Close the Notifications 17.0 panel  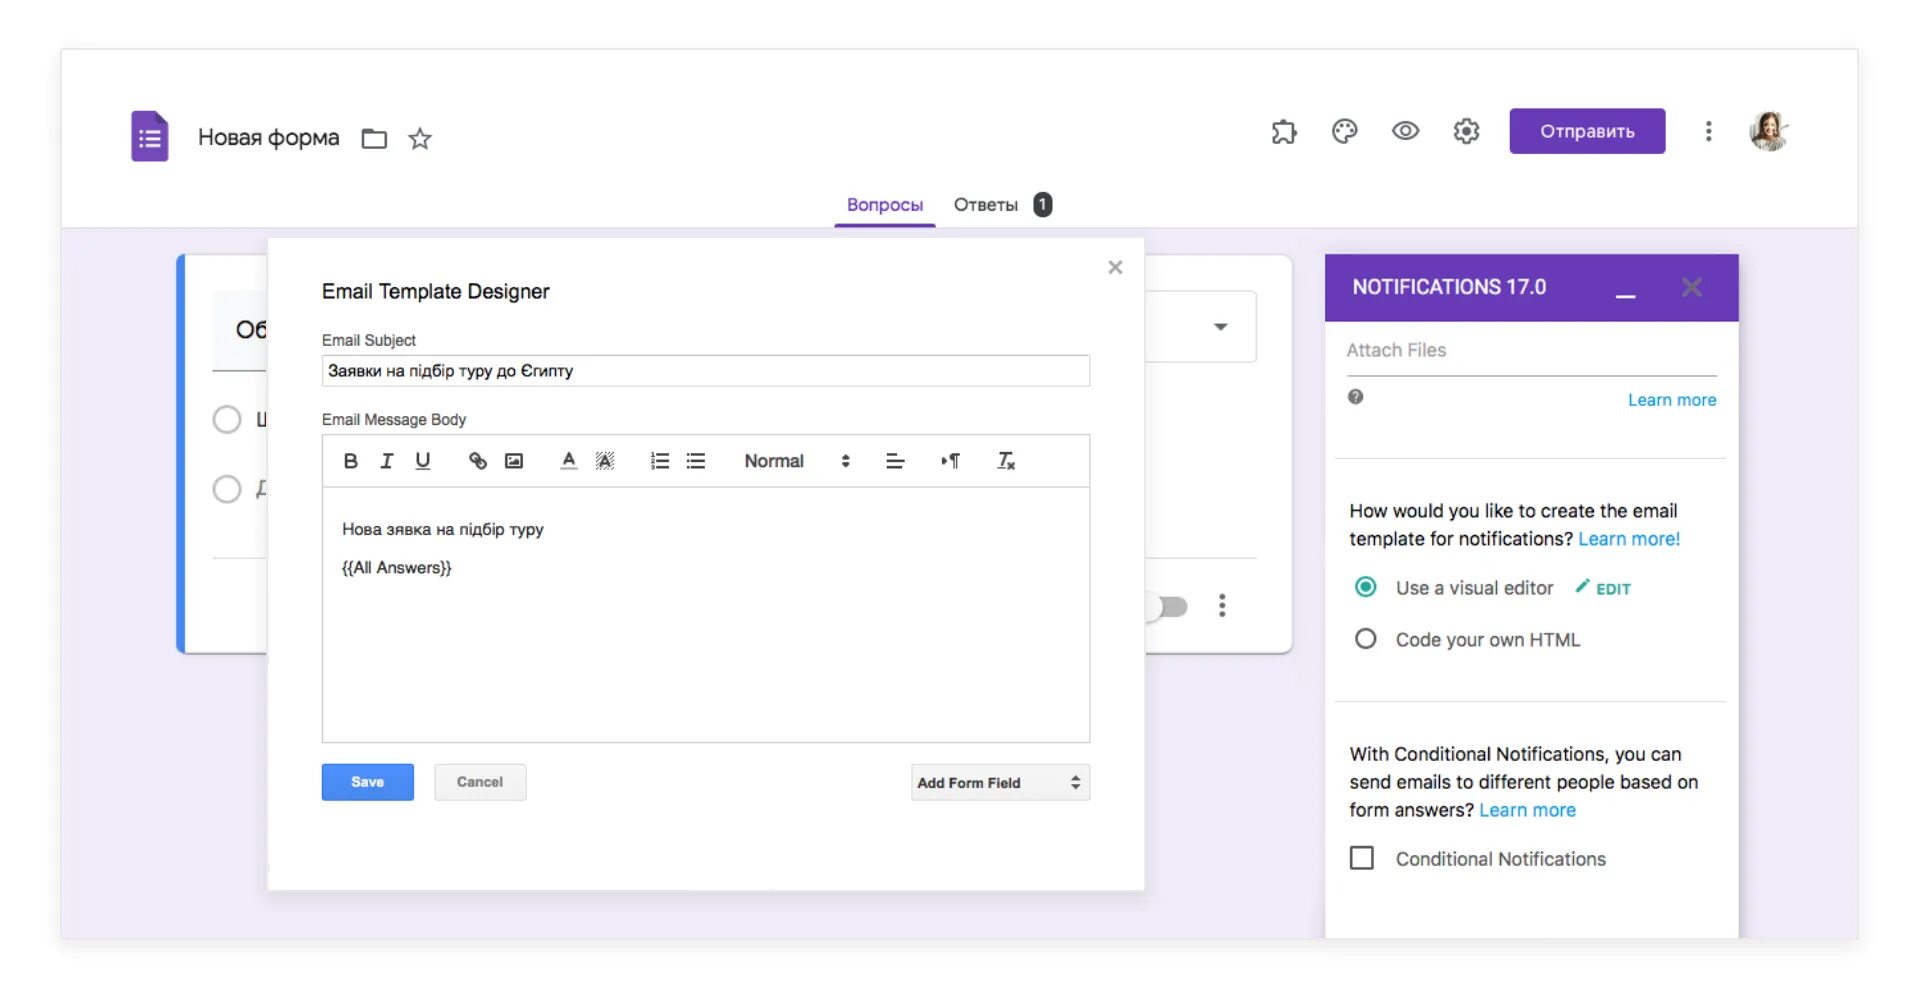point(1692,288)
